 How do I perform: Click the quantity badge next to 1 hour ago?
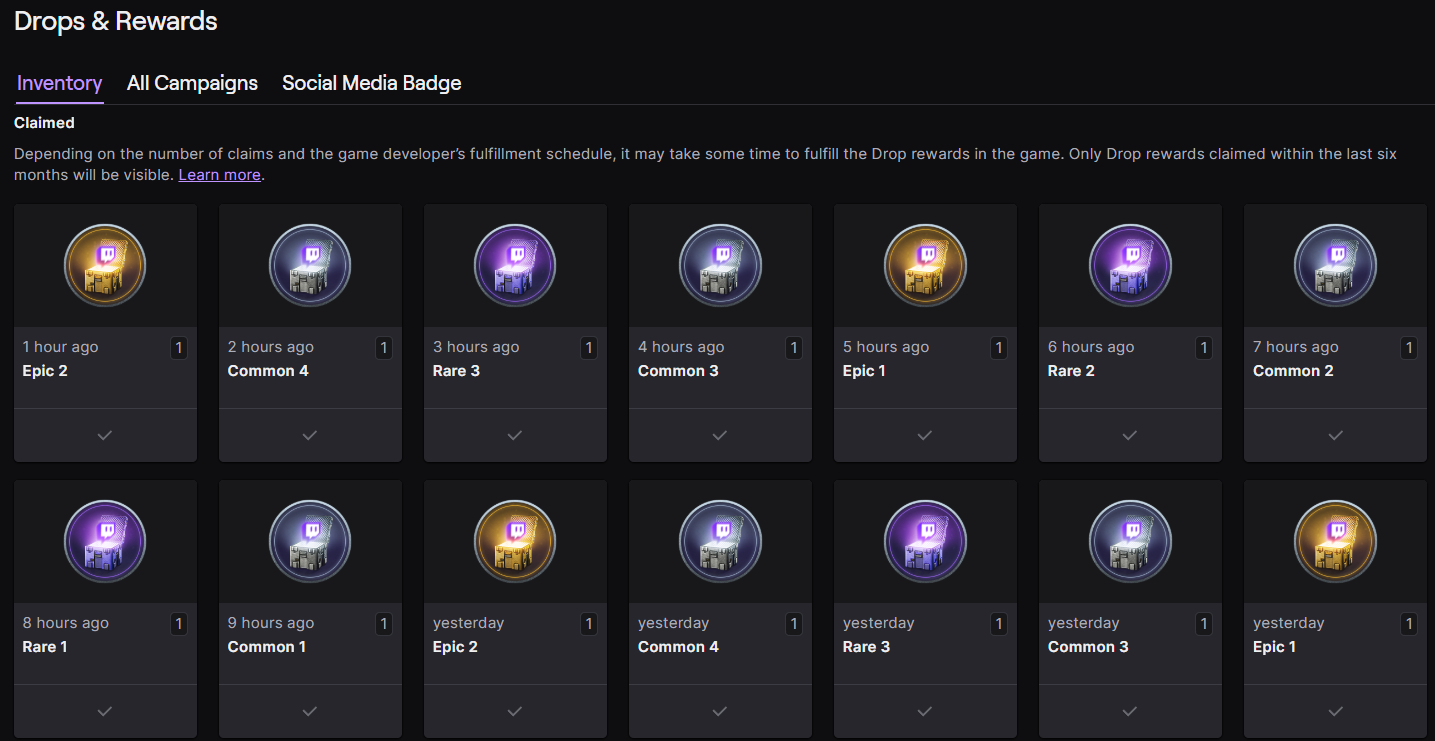pyautogui.click(x=179, y=348)
